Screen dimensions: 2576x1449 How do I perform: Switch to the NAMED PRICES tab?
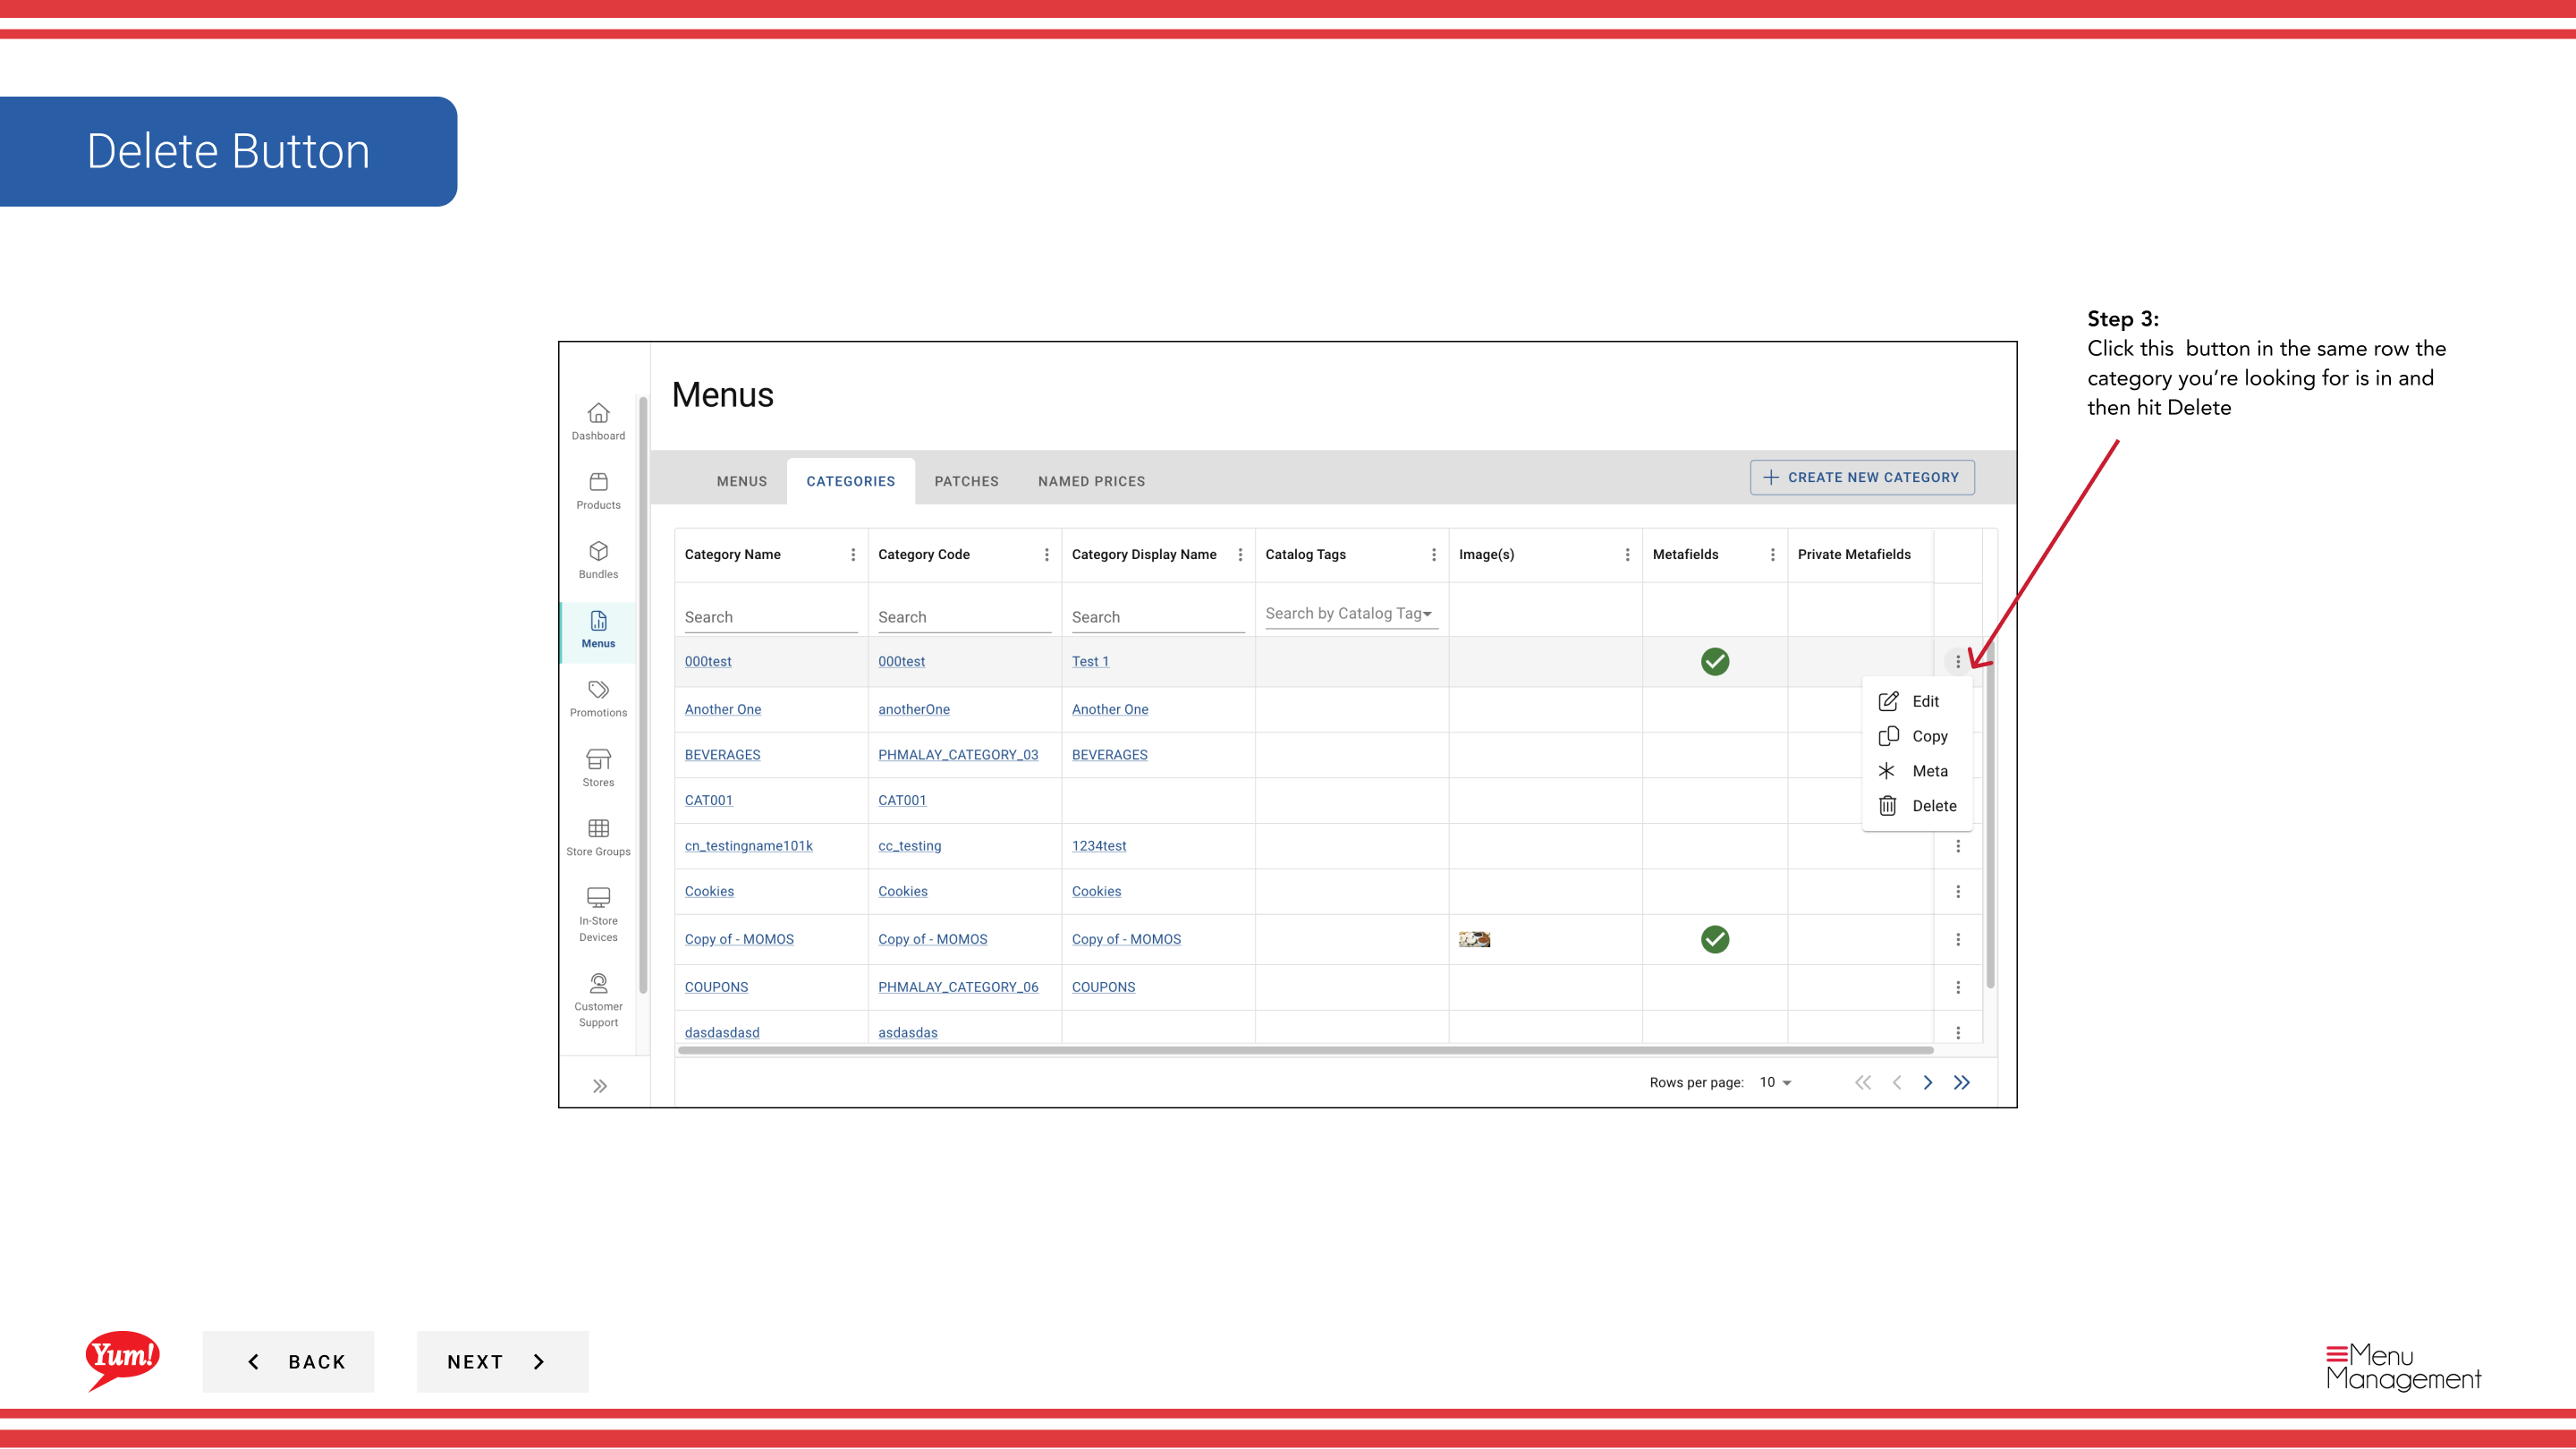[1091, 481]
